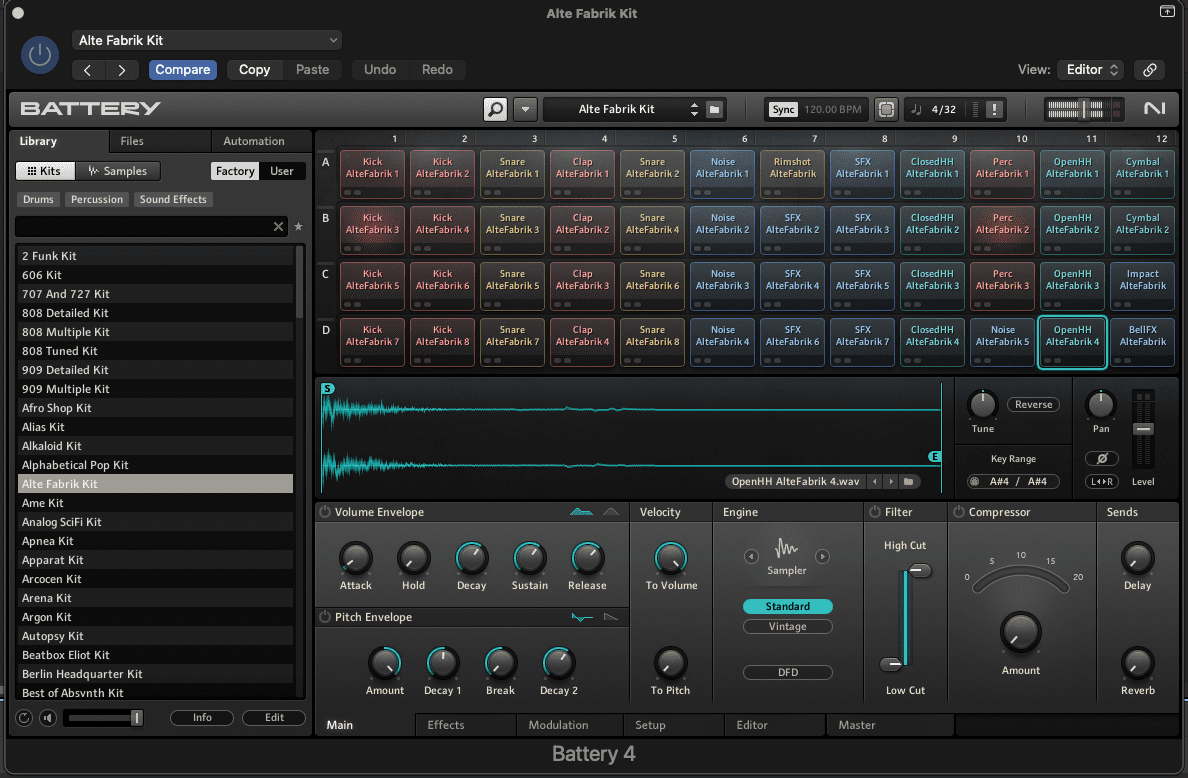Toggle the Reverse button
This screenshot has height=778, width=1188.
tap(1033, 405)
